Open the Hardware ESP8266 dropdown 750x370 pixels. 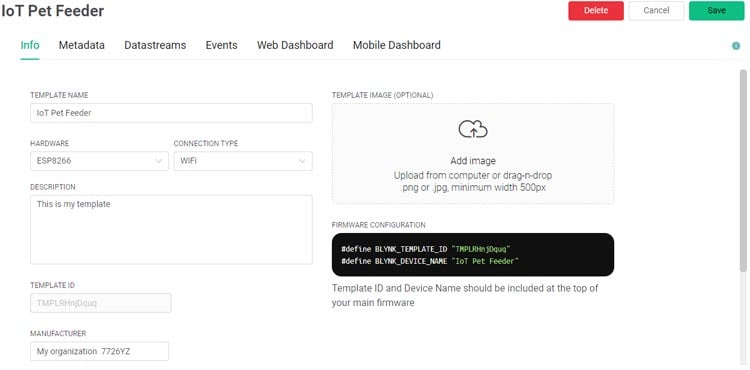[x=99, y=161]
